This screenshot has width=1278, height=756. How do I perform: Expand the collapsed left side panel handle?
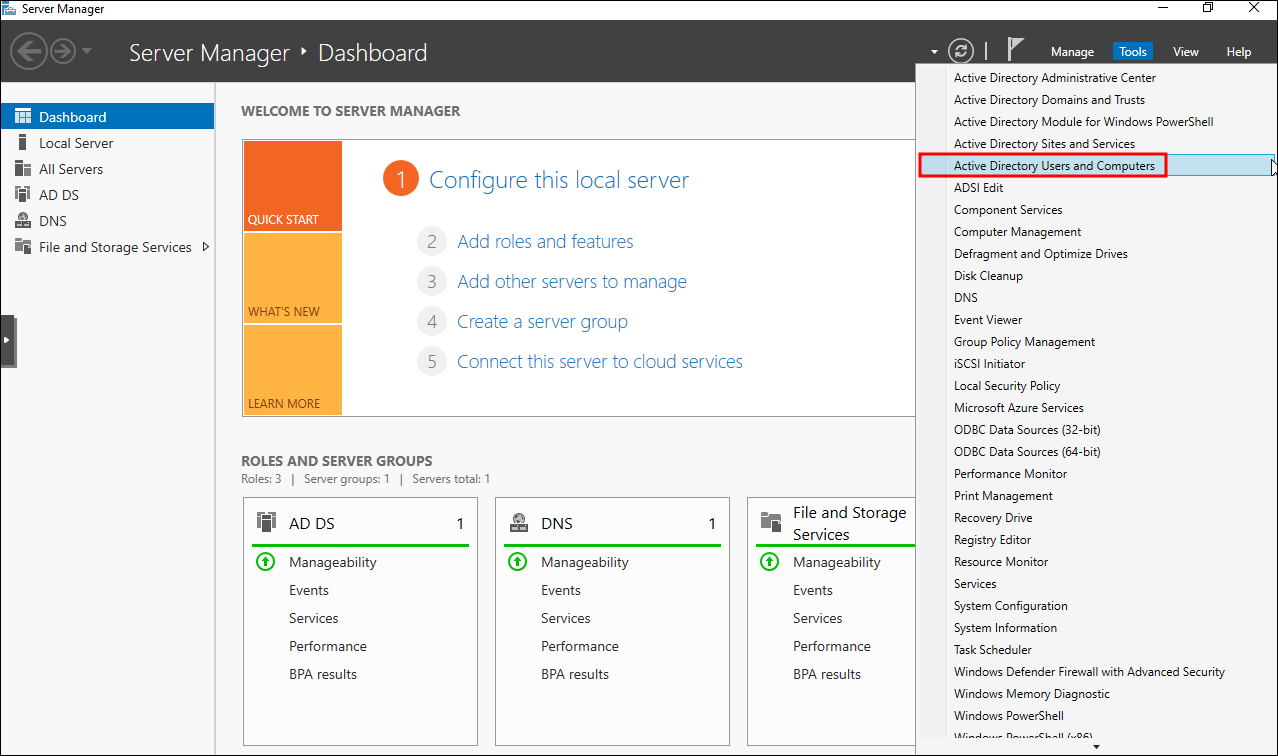click(x=7, y=341)
